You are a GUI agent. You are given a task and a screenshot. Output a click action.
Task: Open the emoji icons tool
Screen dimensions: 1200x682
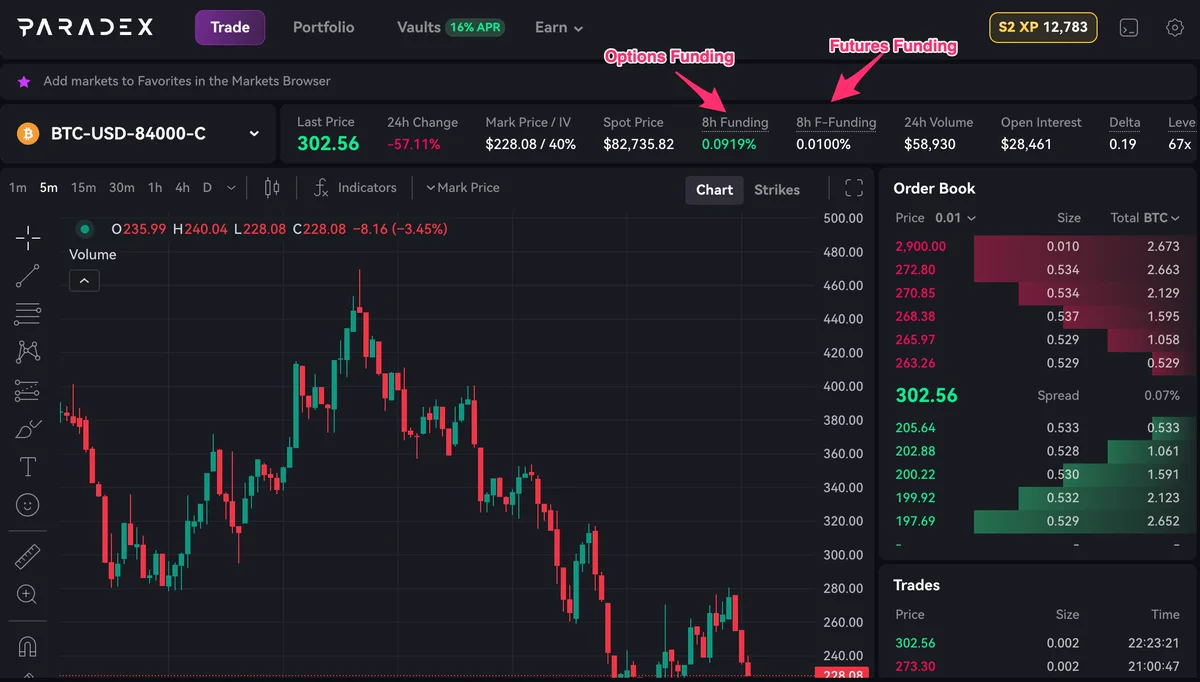pyautogui.click(x=28, y=505)
